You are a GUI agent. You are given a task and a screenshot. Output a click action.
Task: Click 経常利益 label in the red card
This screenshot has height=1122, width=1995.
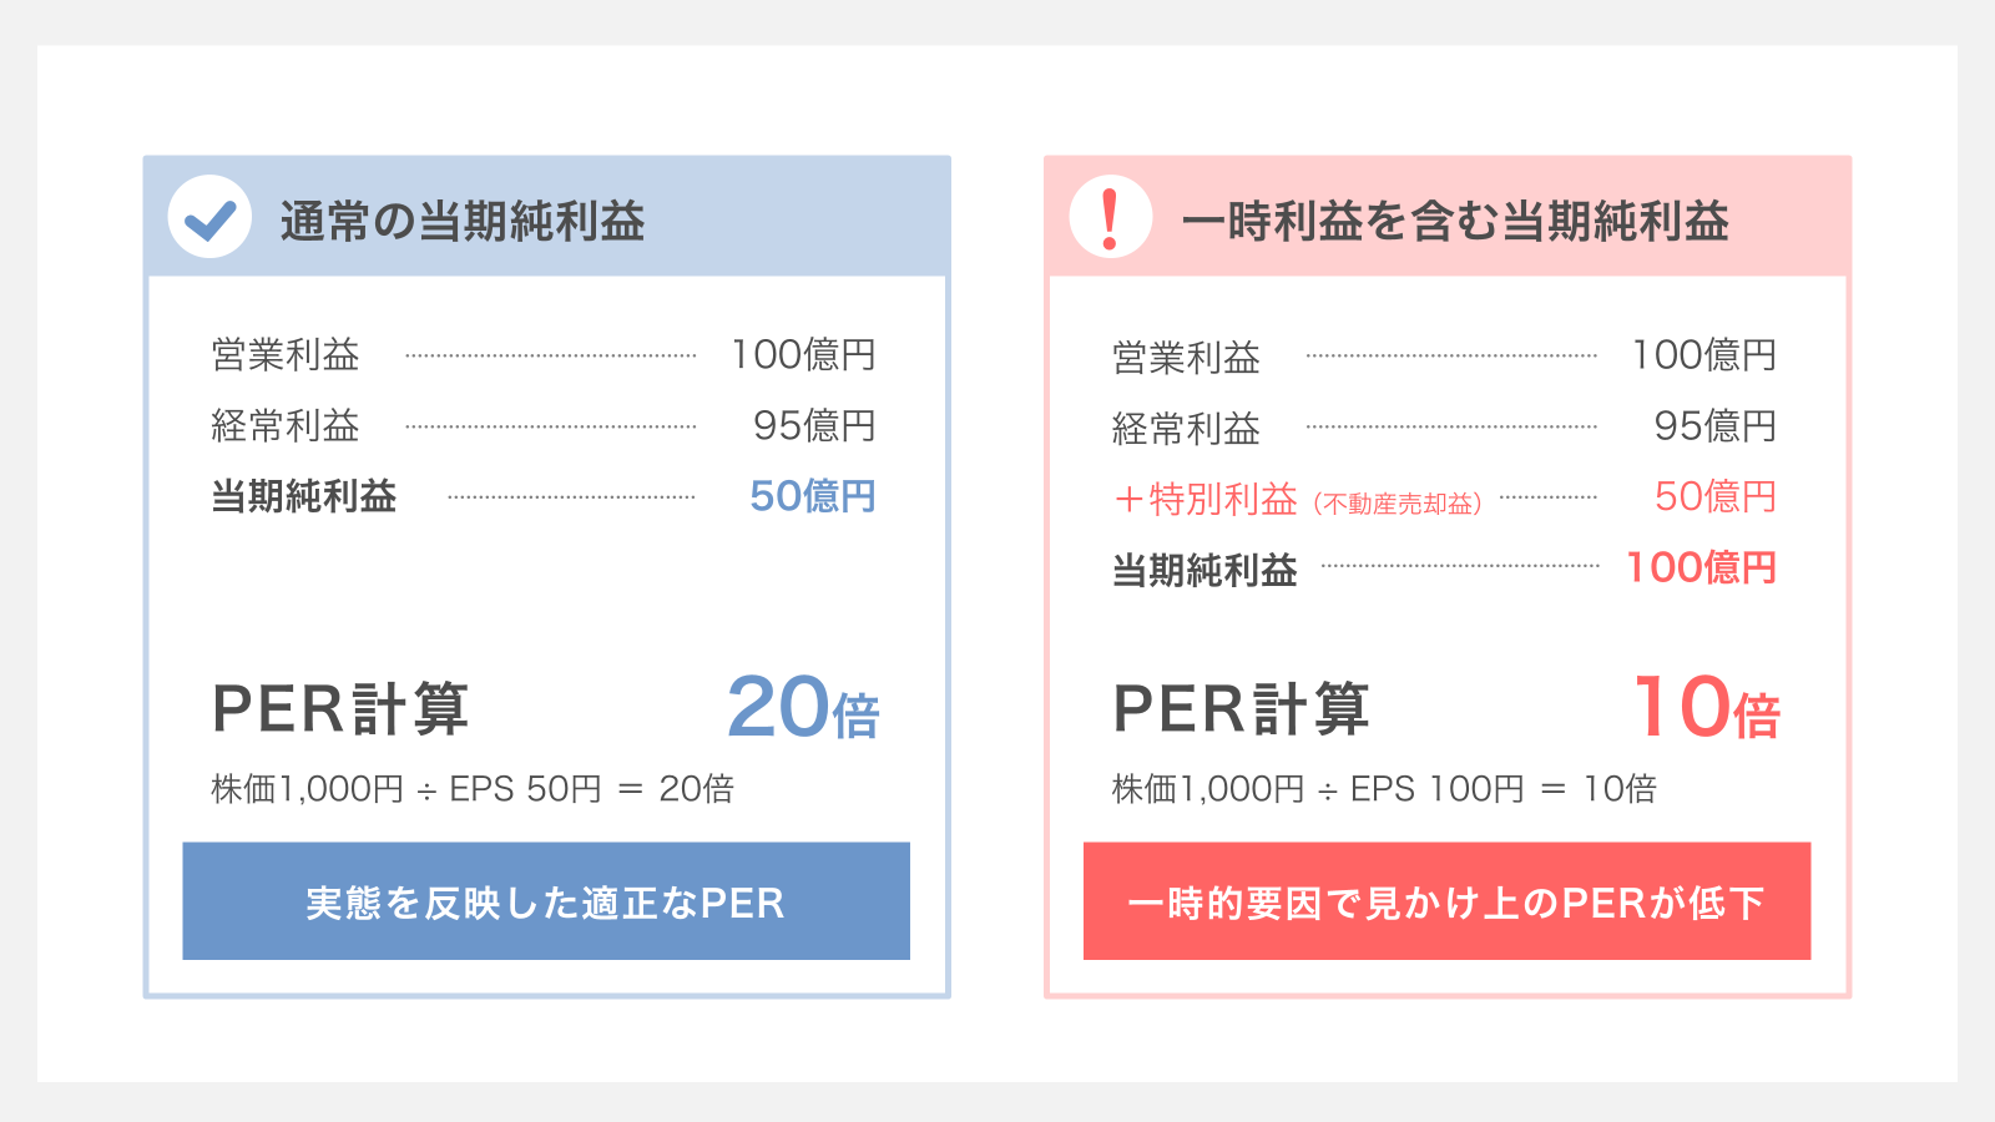click(1186, 429)
